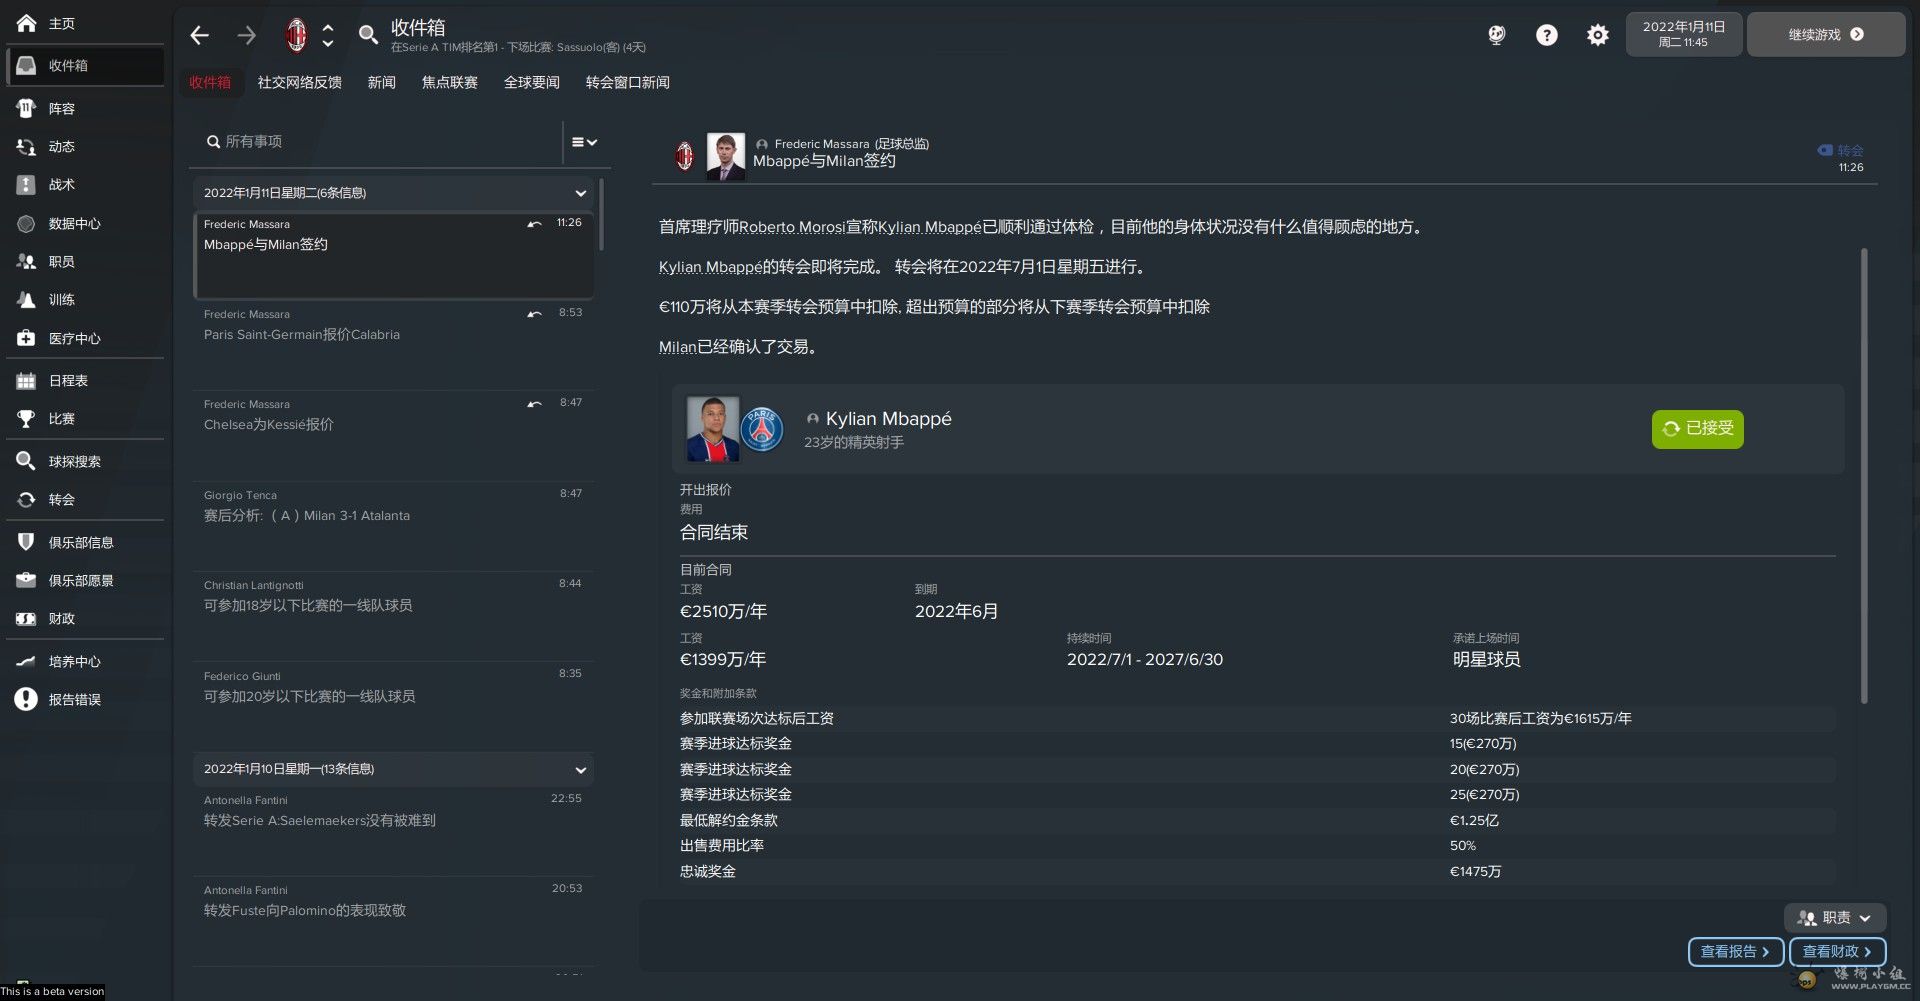Open 赛后分析 Milan 3-1 Atalanta message

(394, 526)
